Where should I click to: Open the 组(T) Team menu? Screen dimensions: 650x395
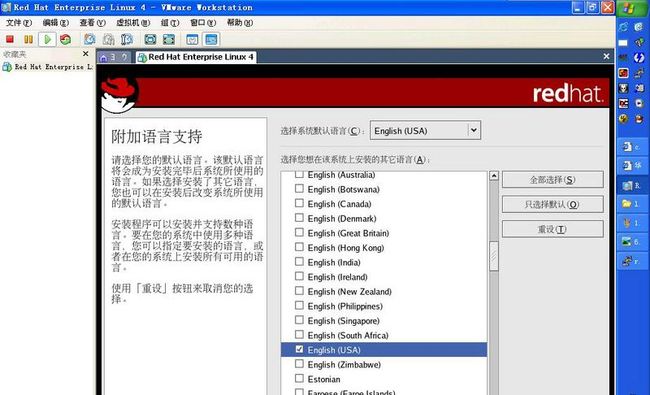(170, 23)
